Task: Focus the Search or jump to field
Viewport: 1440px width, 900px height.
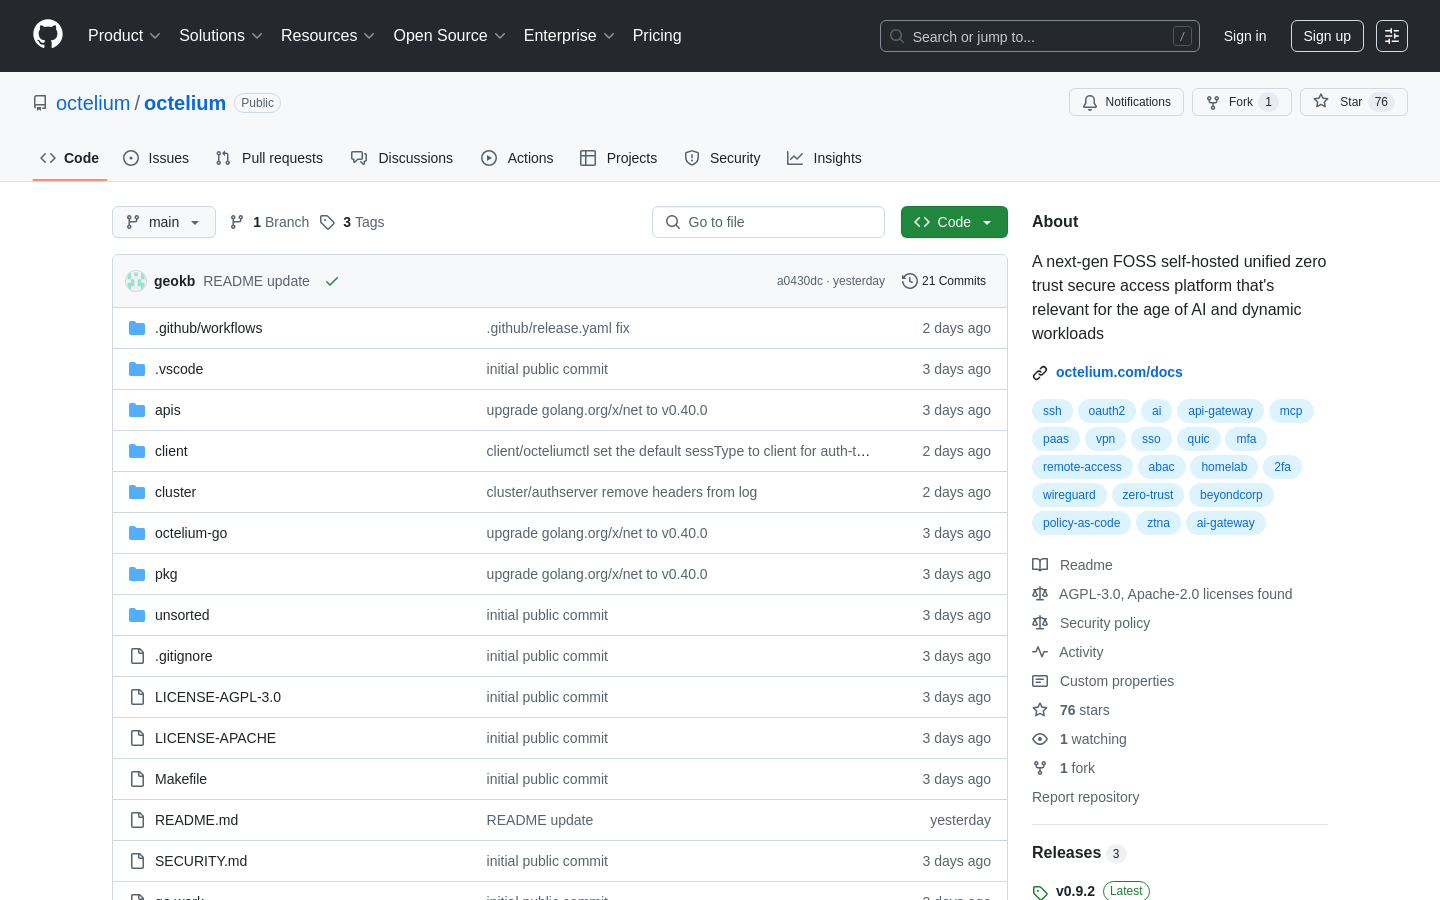Action: [1040, 36]
